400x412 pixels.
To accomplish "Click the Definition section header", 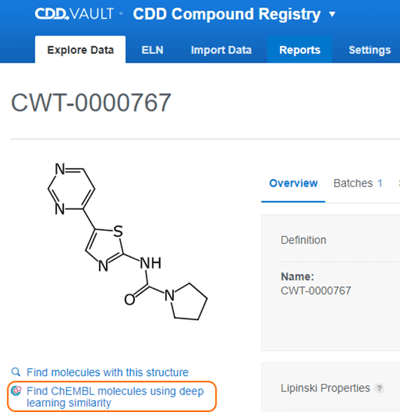I will click(303, 240).
